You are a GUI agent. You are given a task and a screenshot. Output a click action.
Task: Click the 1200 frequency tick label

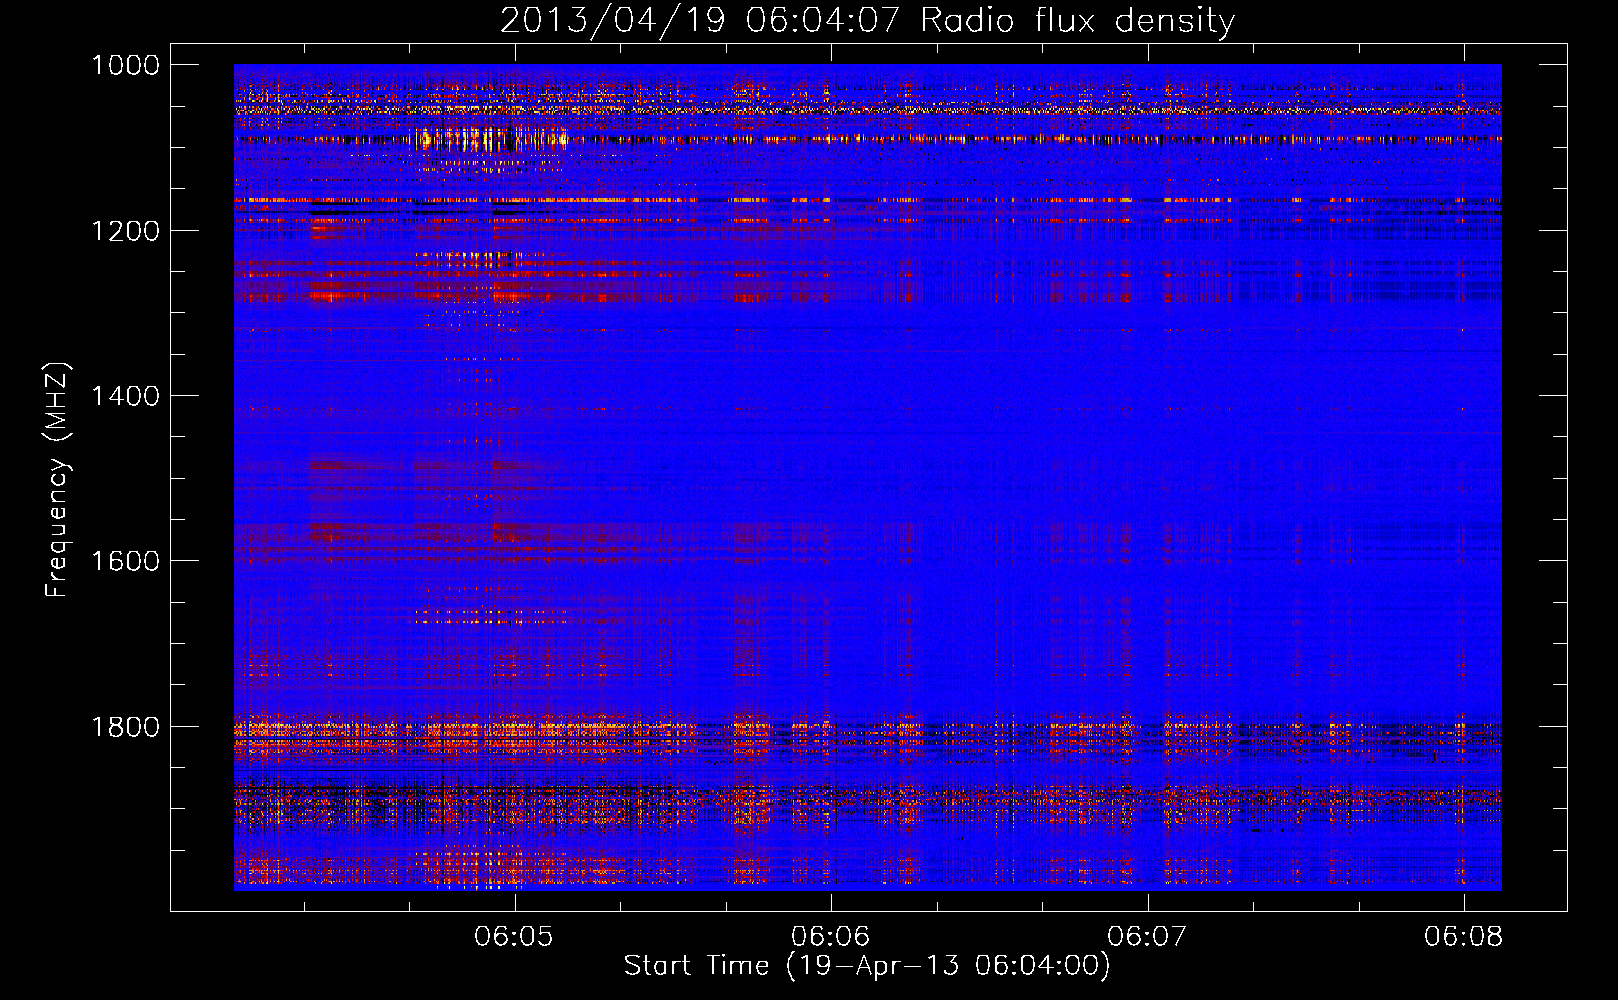tap(125, 231)
